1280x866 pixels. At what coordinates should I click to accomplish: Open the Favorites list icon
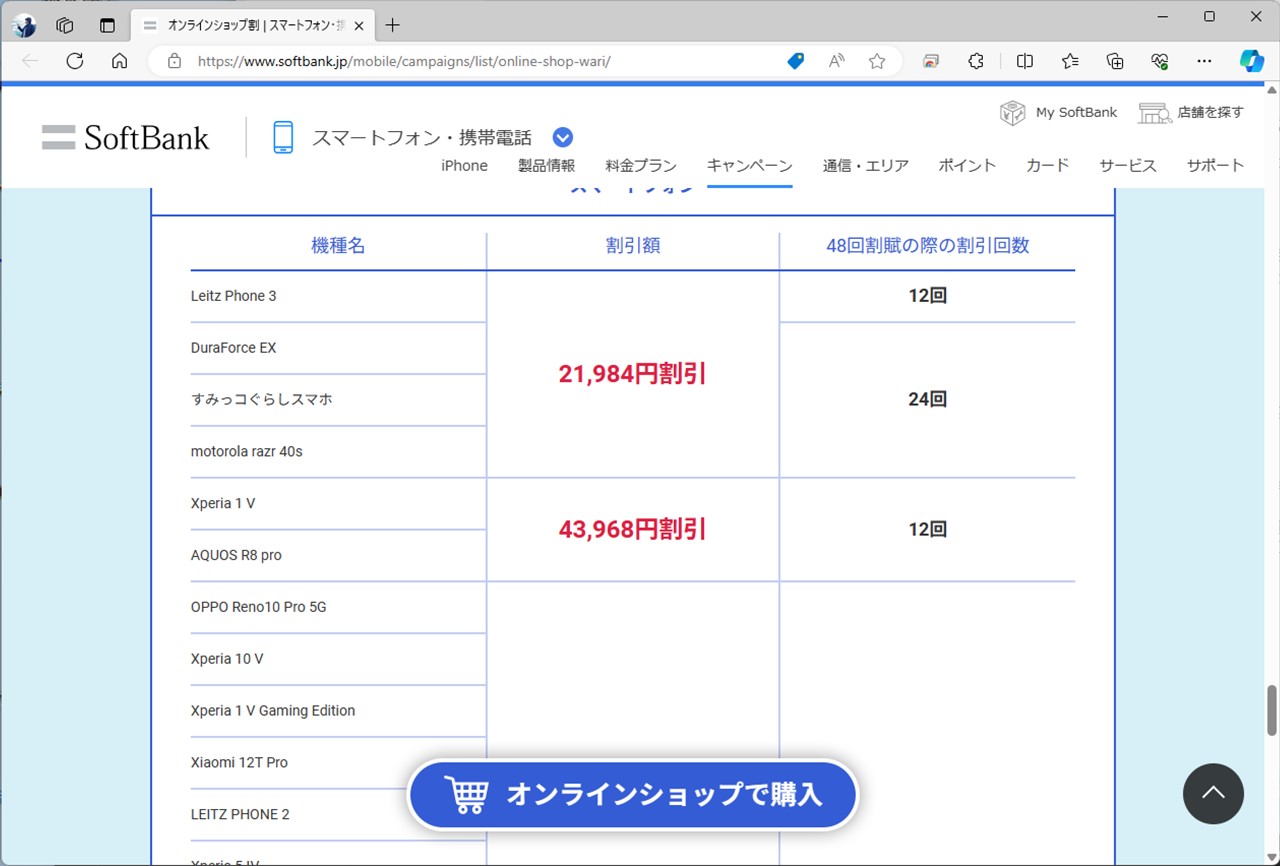[1070, 61]
